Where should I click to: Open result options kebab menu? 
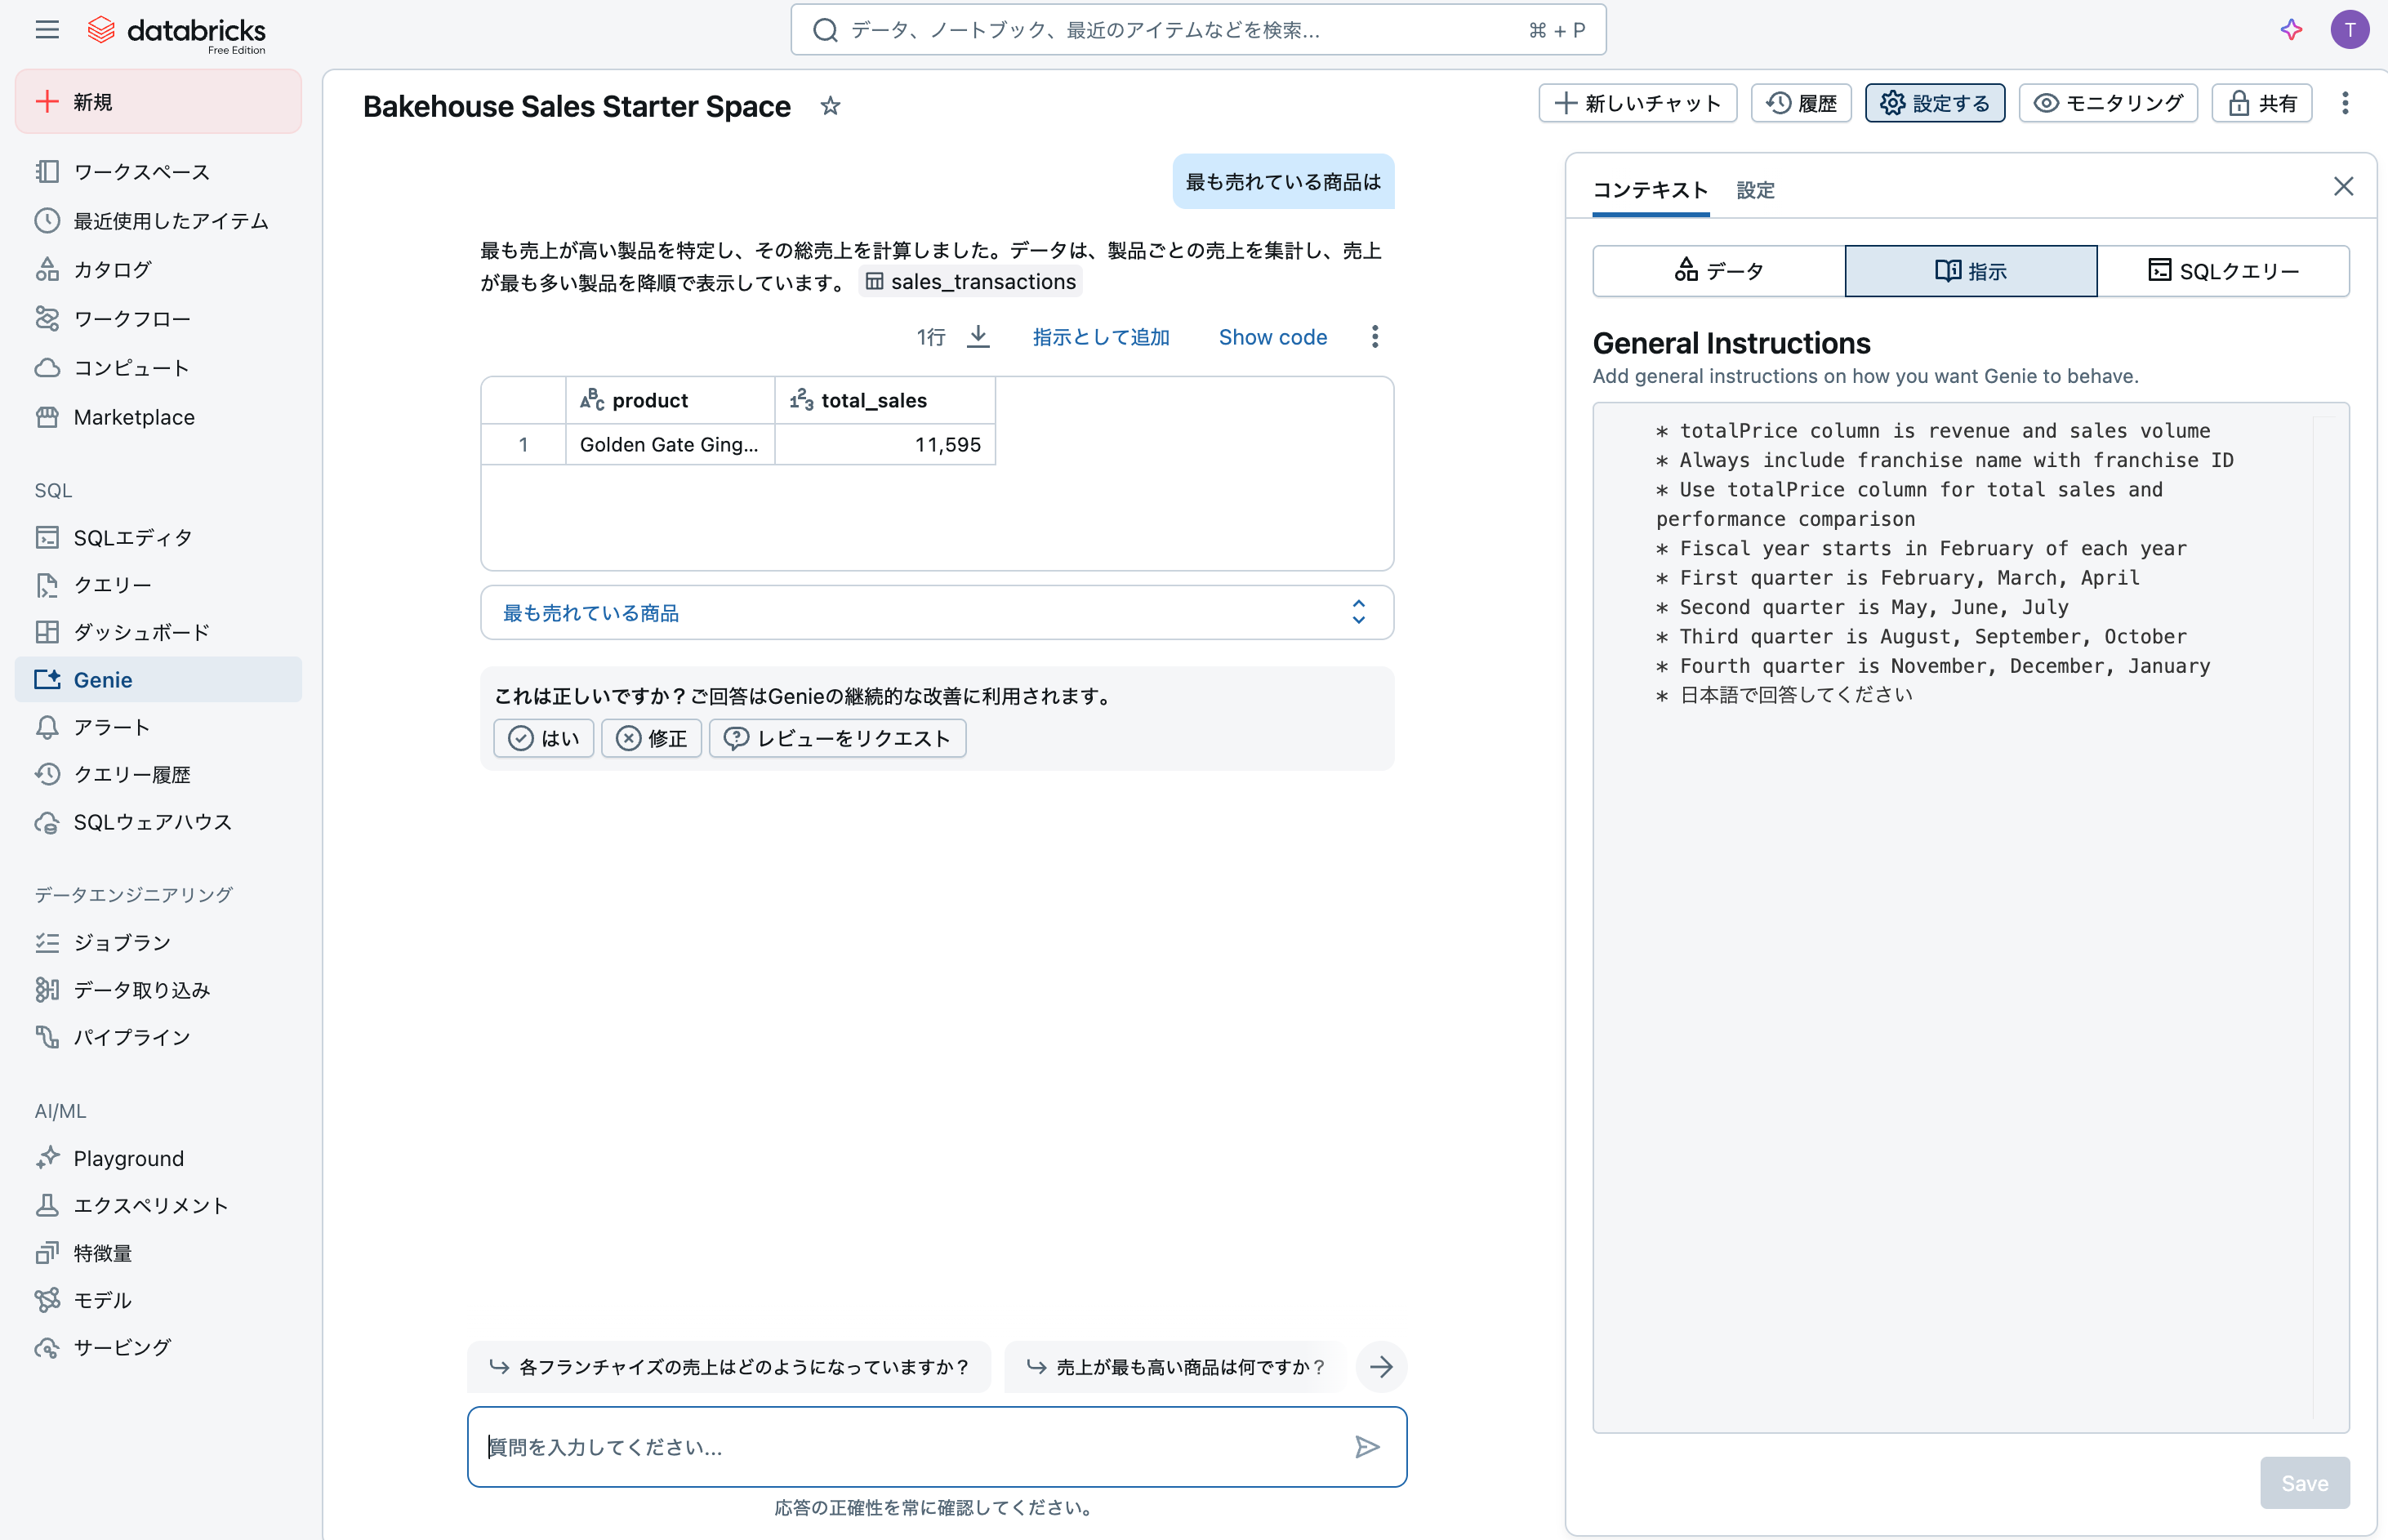1375,337
